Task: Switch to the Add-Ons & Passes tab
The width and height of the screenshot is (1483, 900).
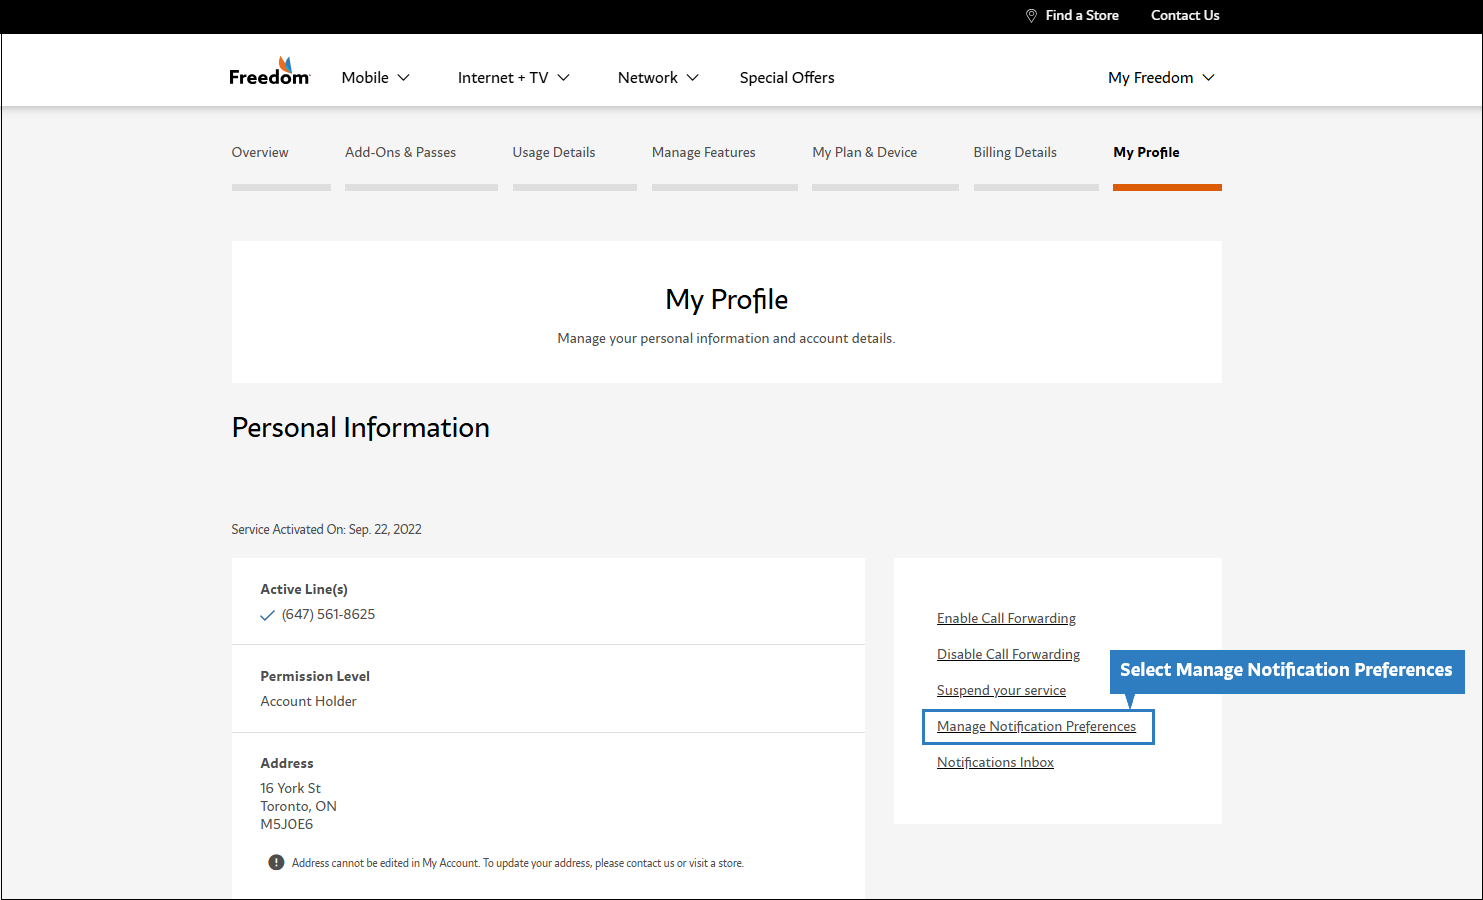Action: [400, 152]
